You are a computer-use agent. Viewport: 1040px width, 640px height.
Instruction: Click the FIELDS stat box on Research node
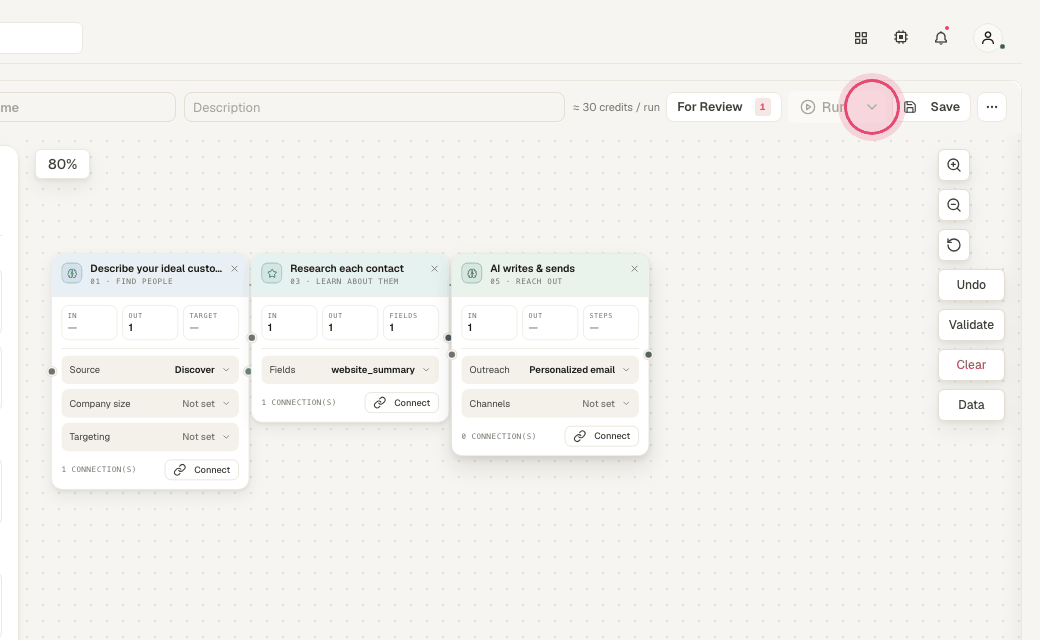[411, 322]
